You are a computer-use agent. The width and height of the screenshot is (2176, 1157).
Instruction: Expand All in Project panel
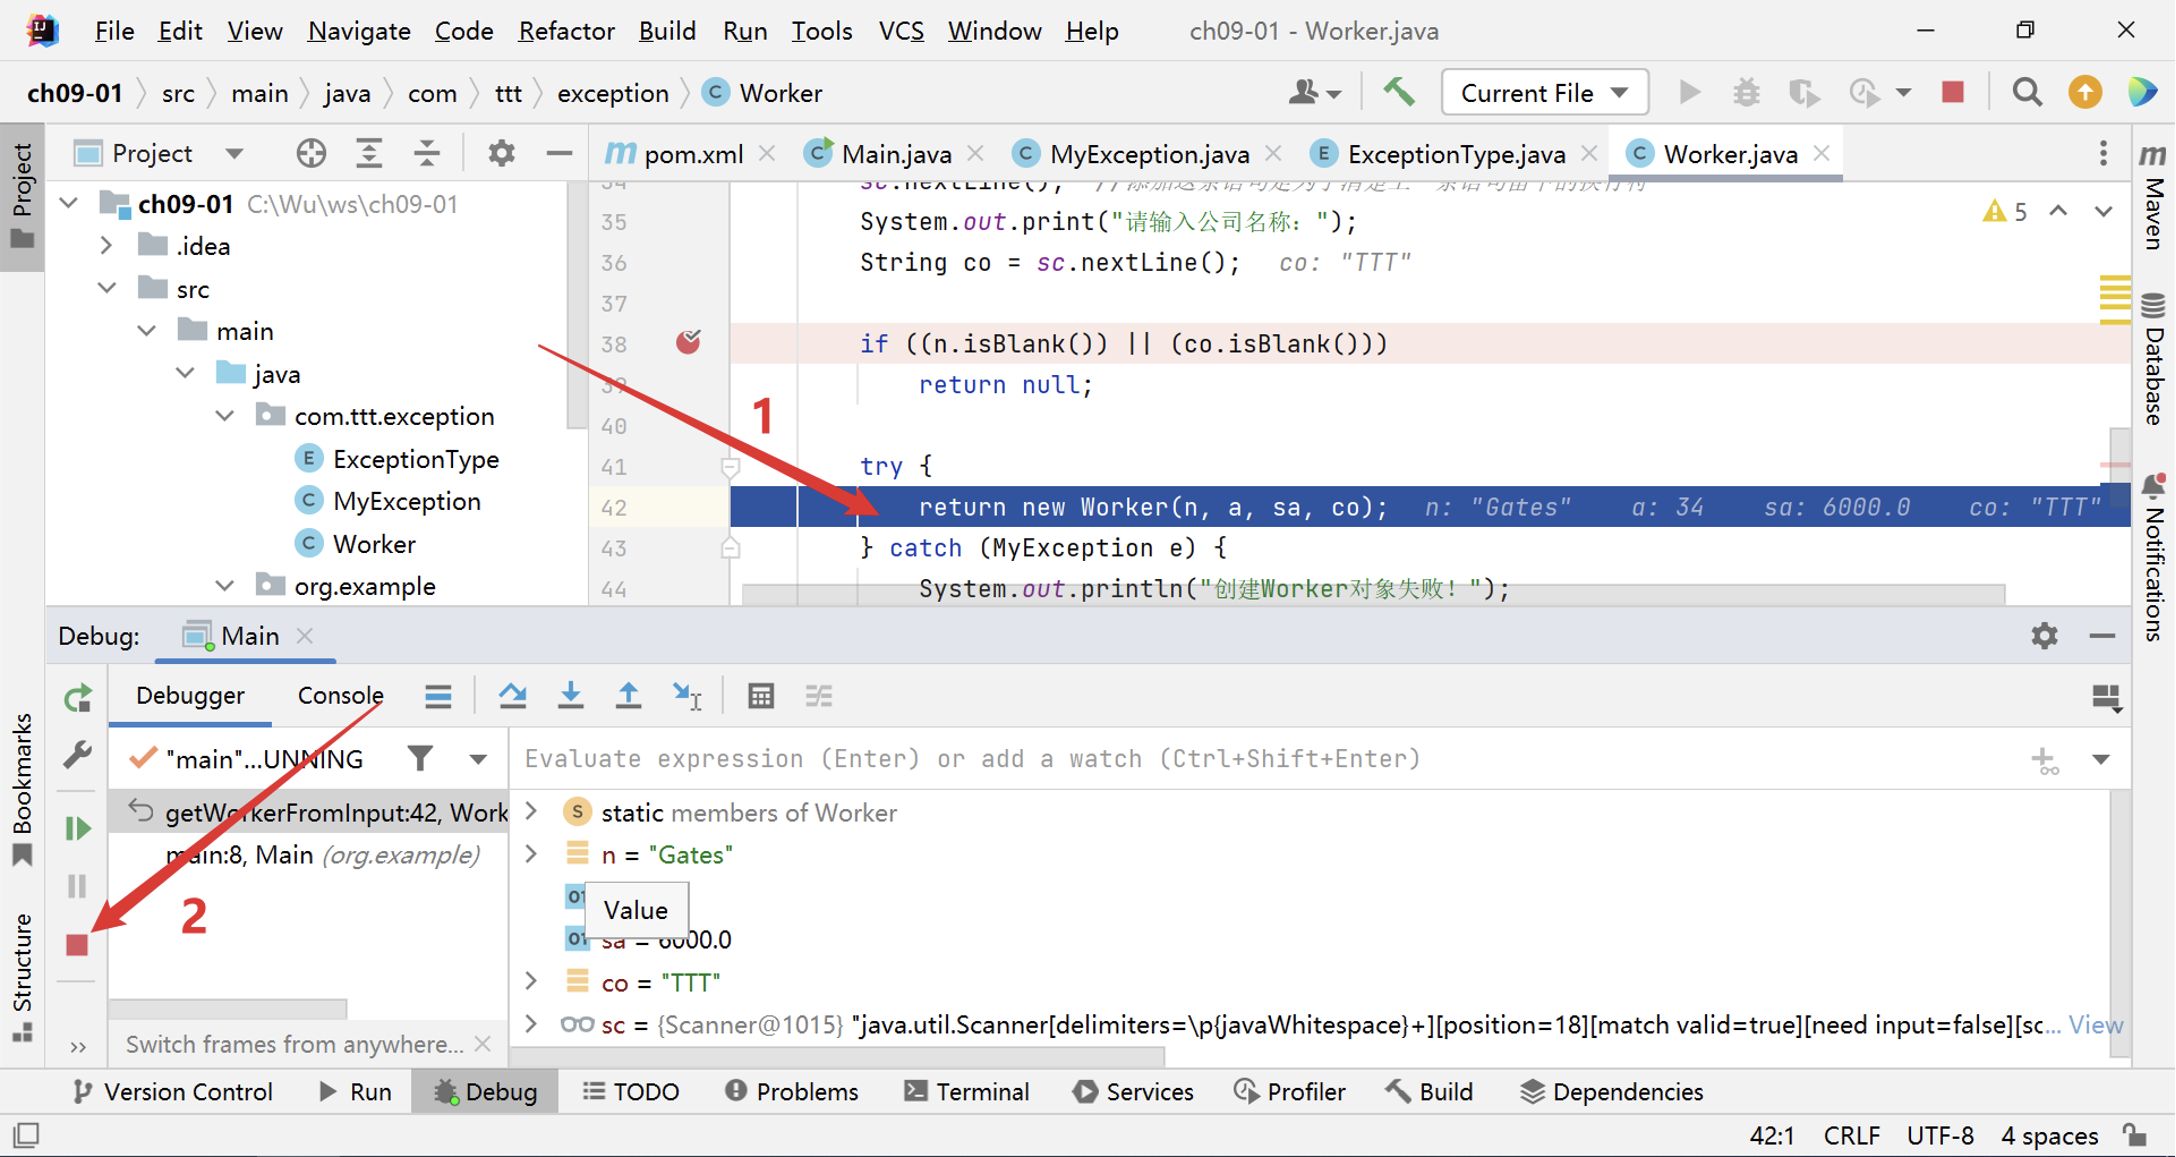(x=369, y=153)
